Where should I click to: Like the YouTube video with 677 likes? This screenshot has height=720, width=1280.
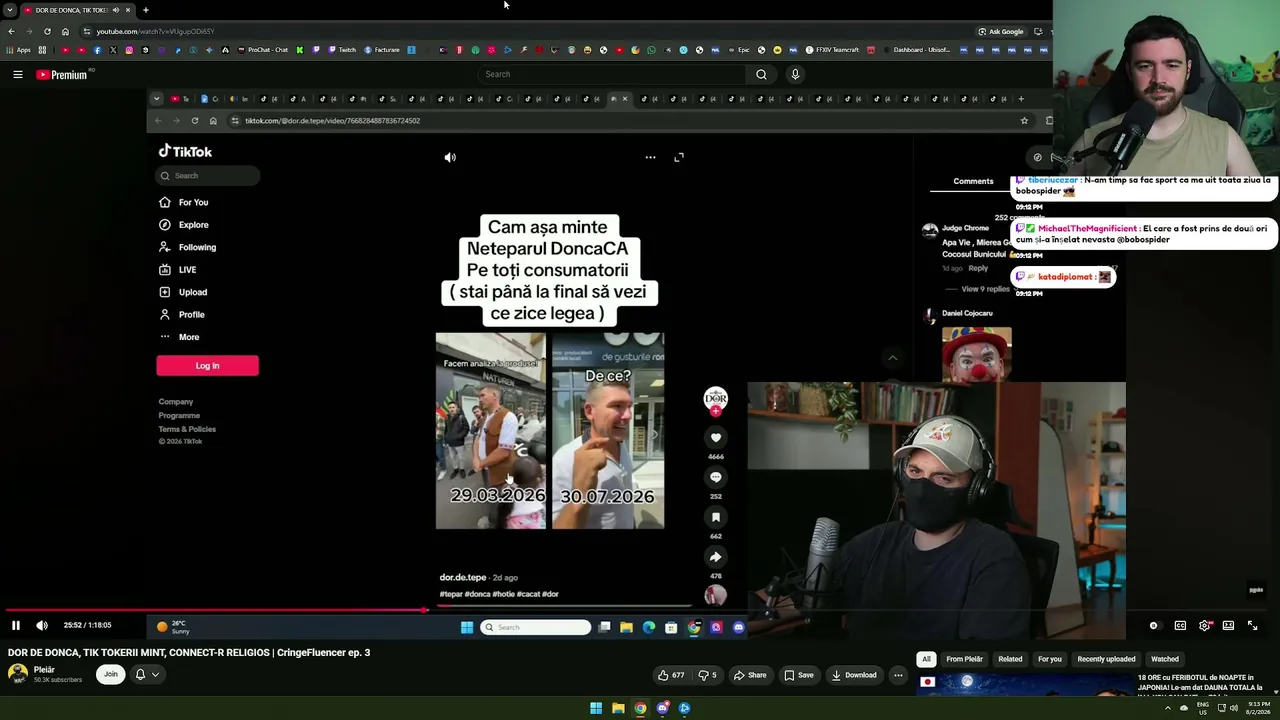tap(671, 675)
